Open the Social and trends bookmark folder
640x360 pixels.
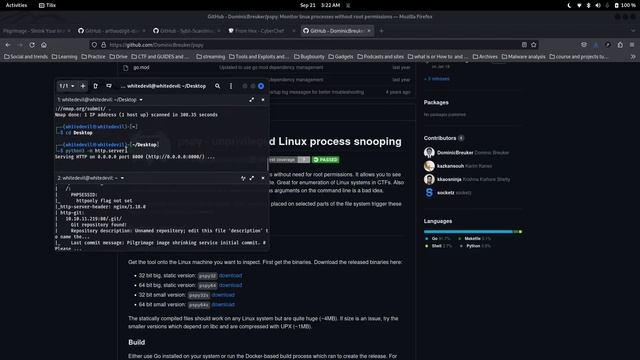(x=26, y=57)
